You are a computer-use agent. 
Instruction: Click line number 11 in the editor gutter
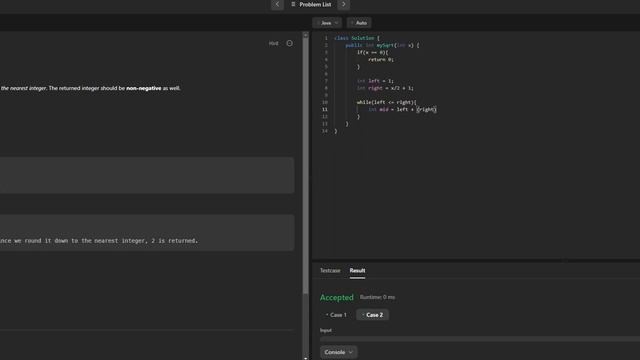pos(325,109)
